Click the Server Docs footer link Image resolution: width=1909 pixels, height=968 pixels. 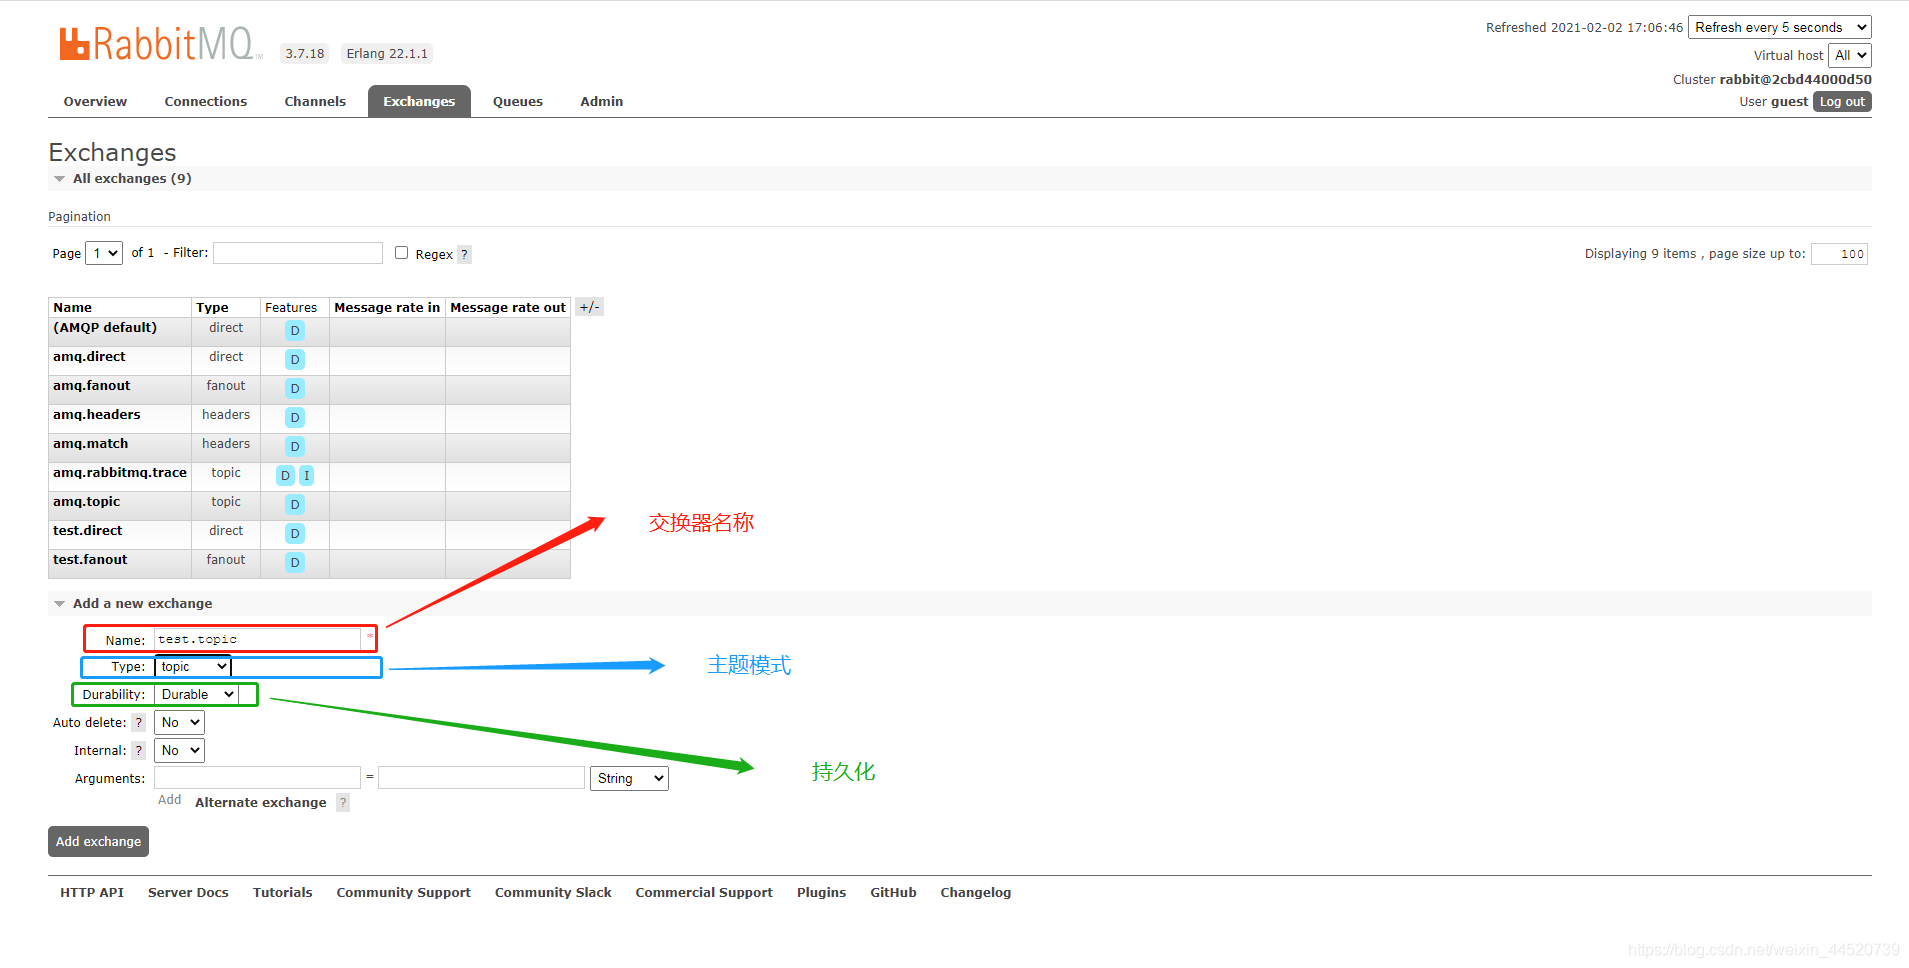[188, 893]
